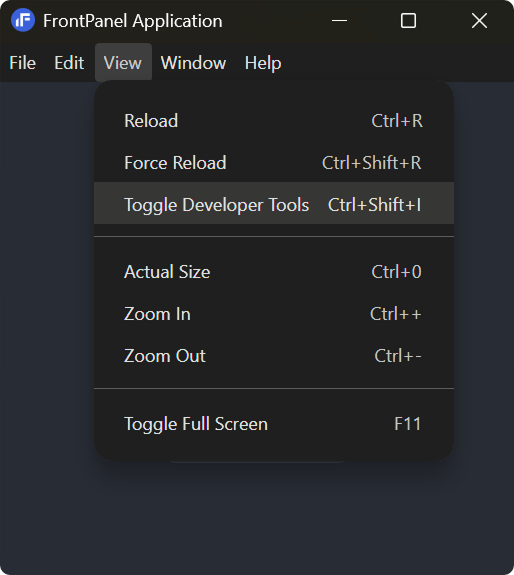Reset zoom with Actual Size

pos(274,272)
